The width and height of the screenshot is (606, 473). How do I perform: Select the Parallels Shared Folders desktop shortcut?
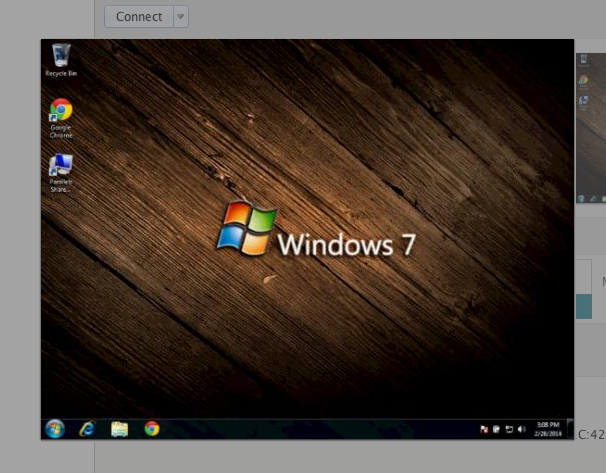61,173
